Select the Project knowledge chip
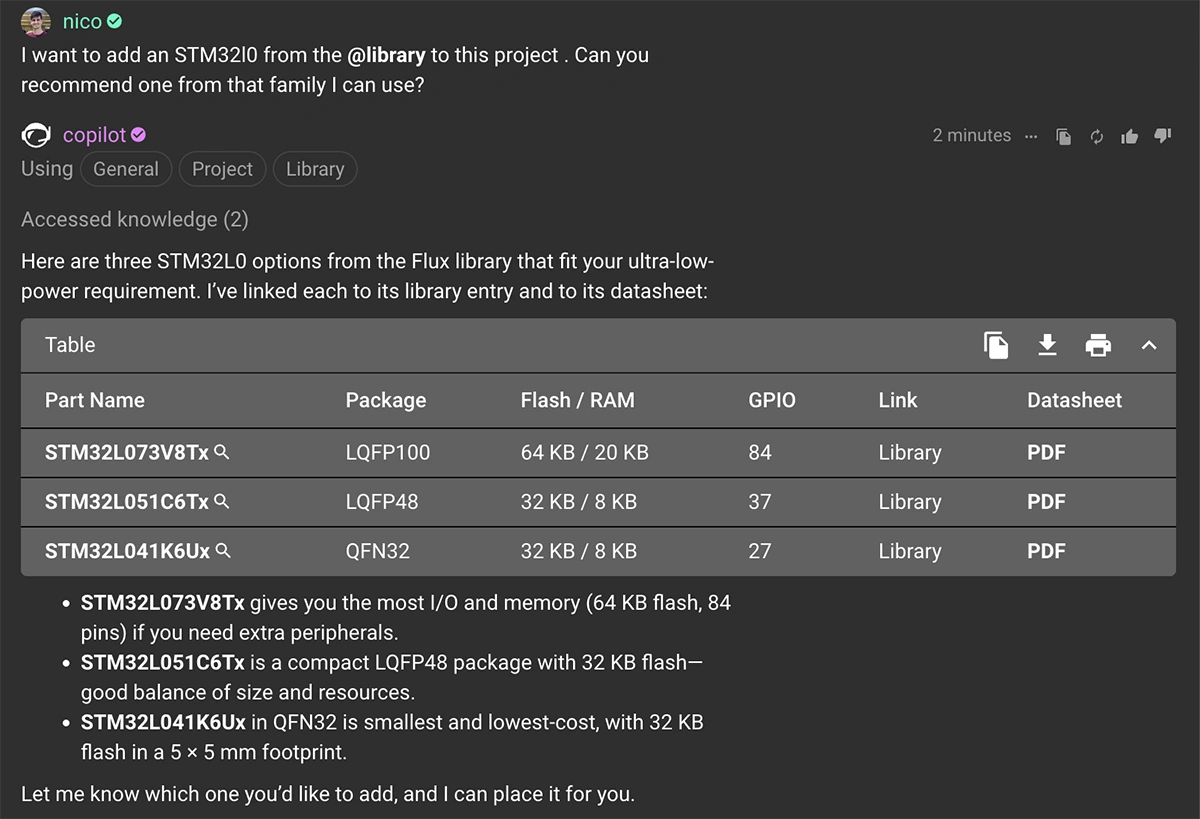Viewport: 1200px width, 819px height. coord(222,169)
